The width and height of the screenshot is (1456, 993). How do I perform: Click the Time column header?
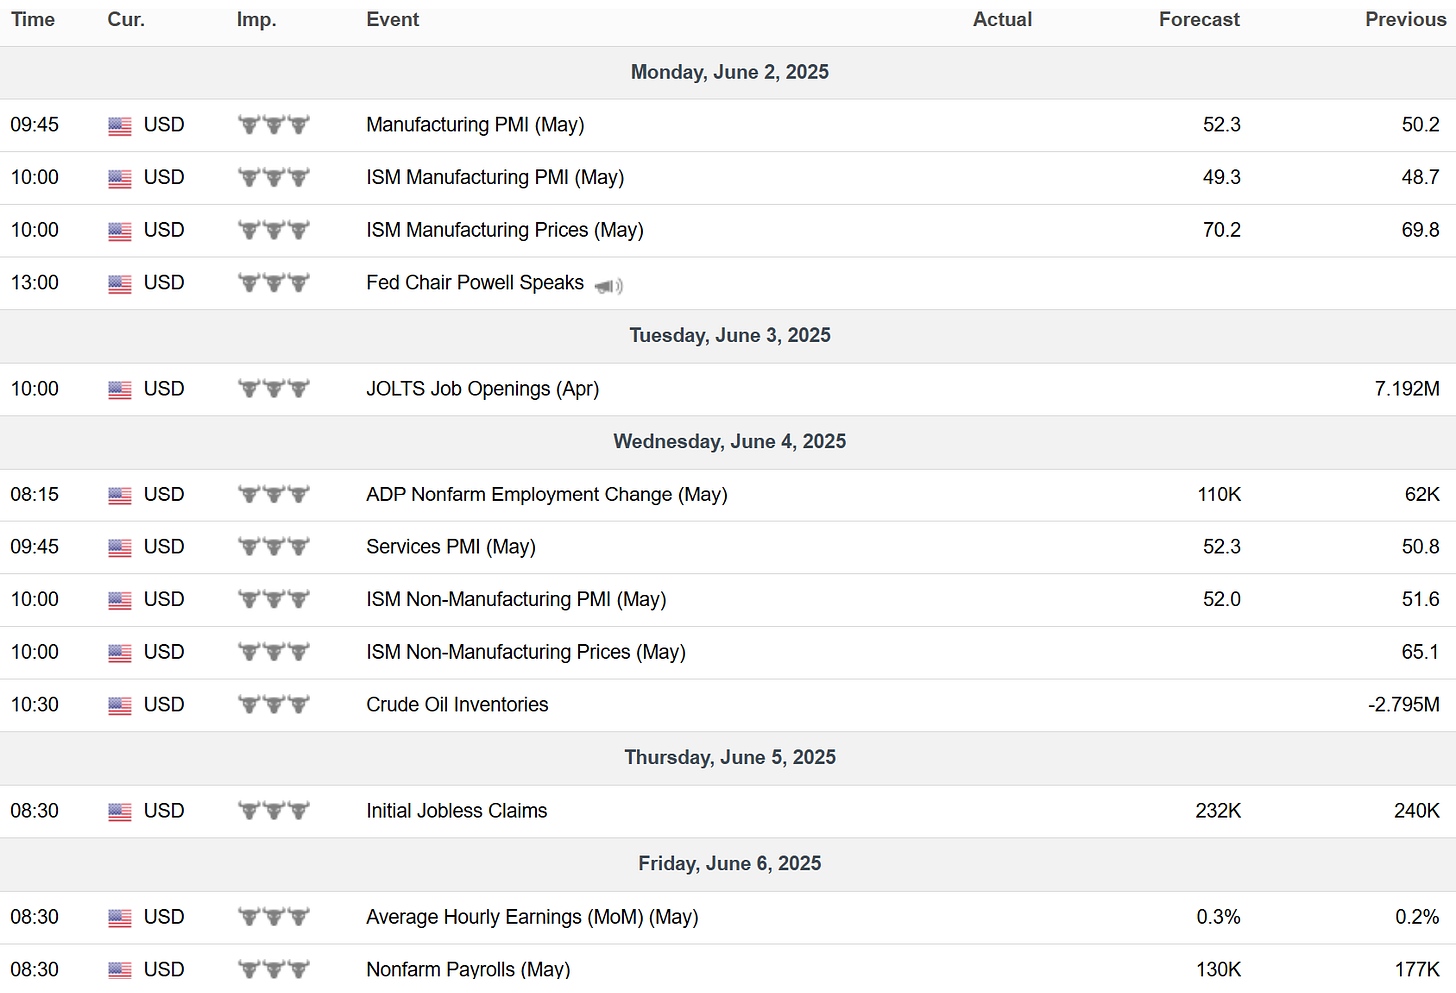(x=33, y=20)
